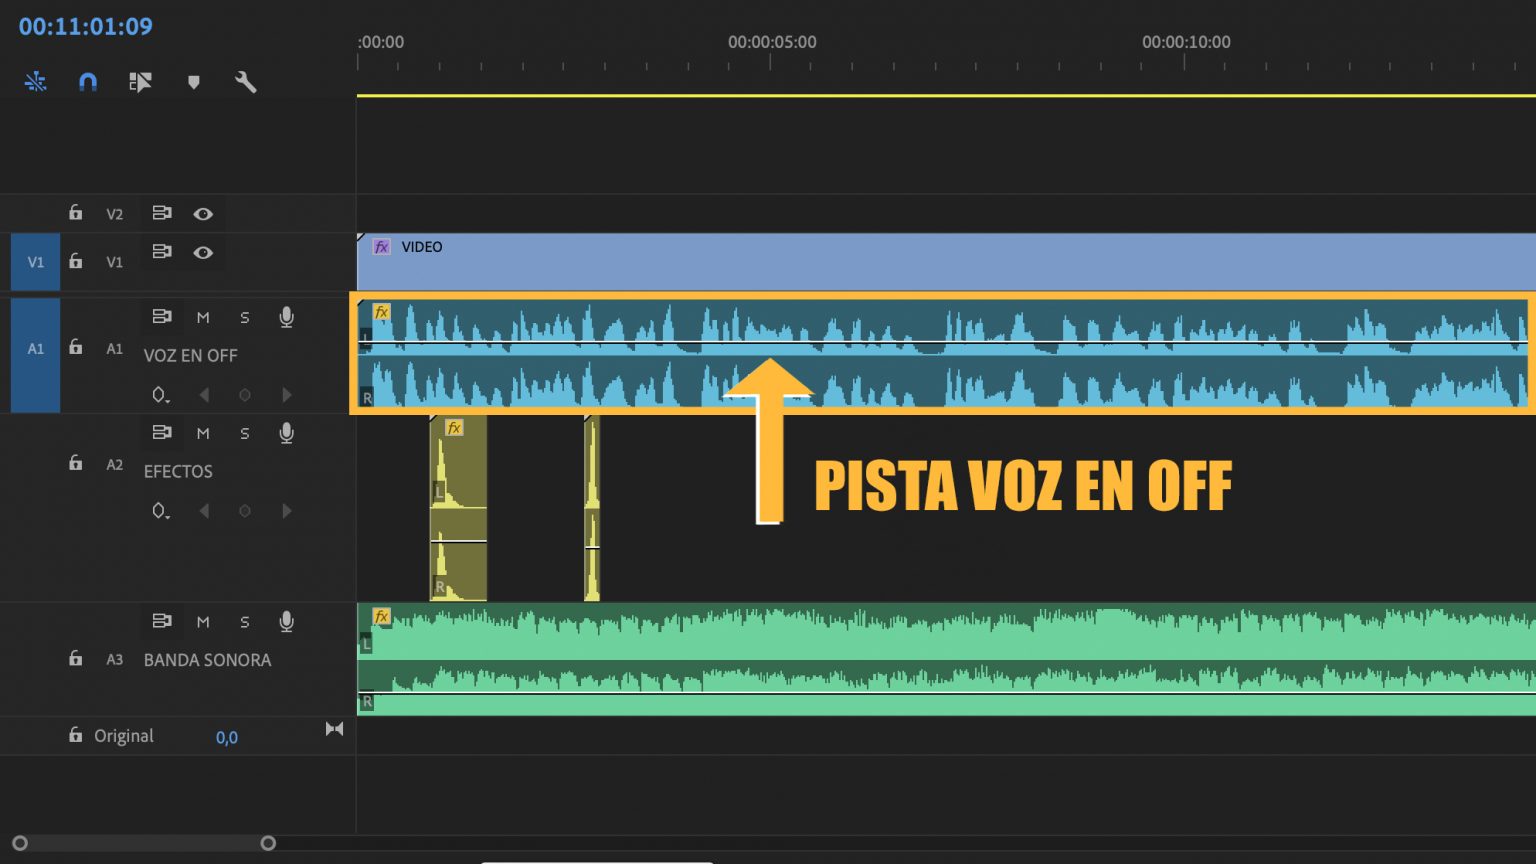
Task: Open keyframe options on EFECTOS track
Action: [x=161, y=510]
